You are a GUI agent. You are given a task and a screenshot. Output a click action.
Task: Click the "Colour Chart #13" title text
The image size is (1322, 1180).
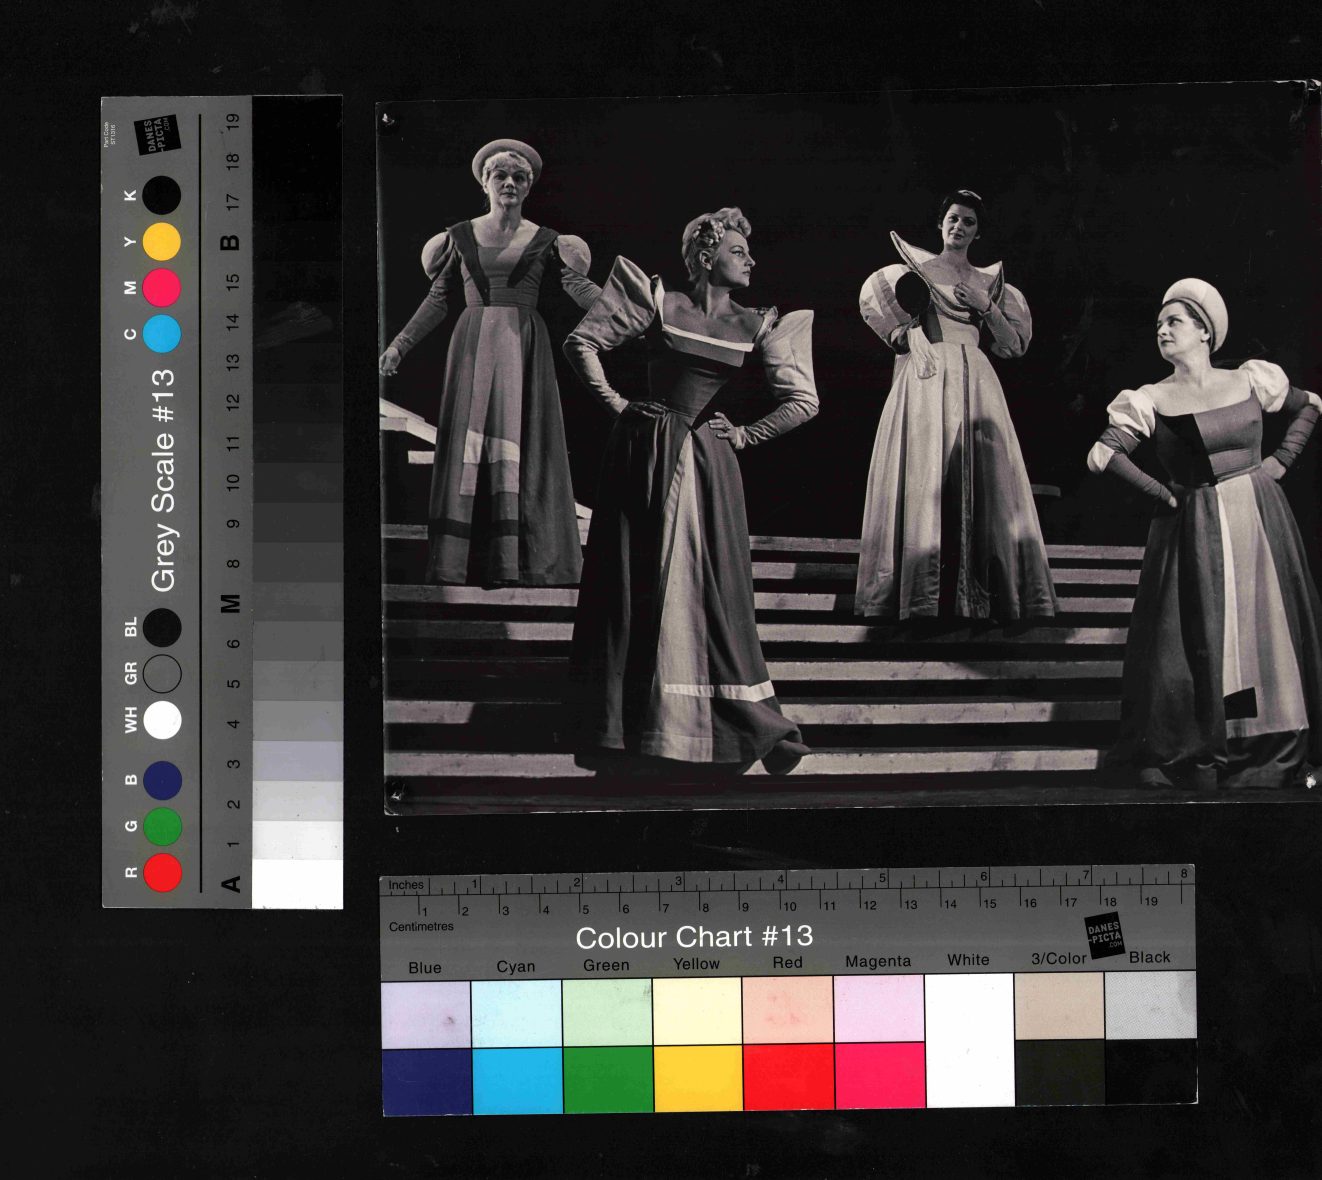[694, 937]
